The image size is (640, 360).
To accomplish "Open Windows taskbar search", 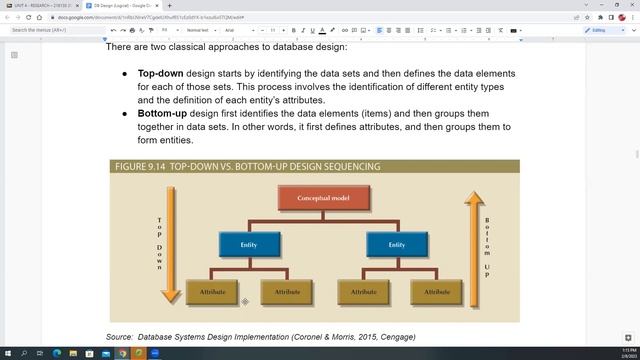I will [24, 353].
